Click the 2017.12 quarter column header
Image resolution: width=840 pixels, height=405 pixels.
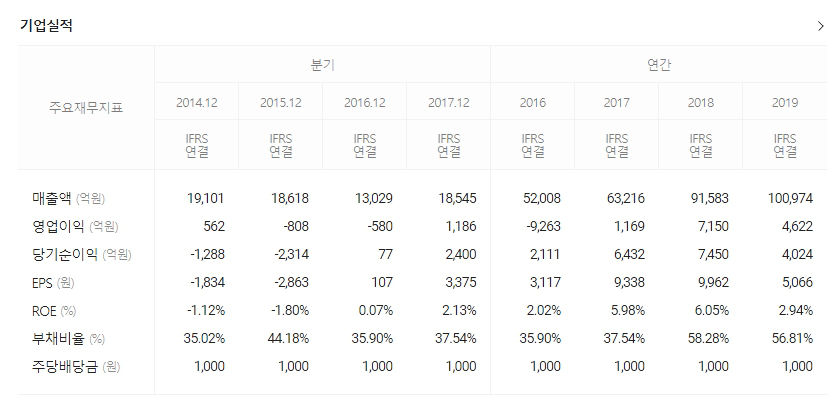449,102
